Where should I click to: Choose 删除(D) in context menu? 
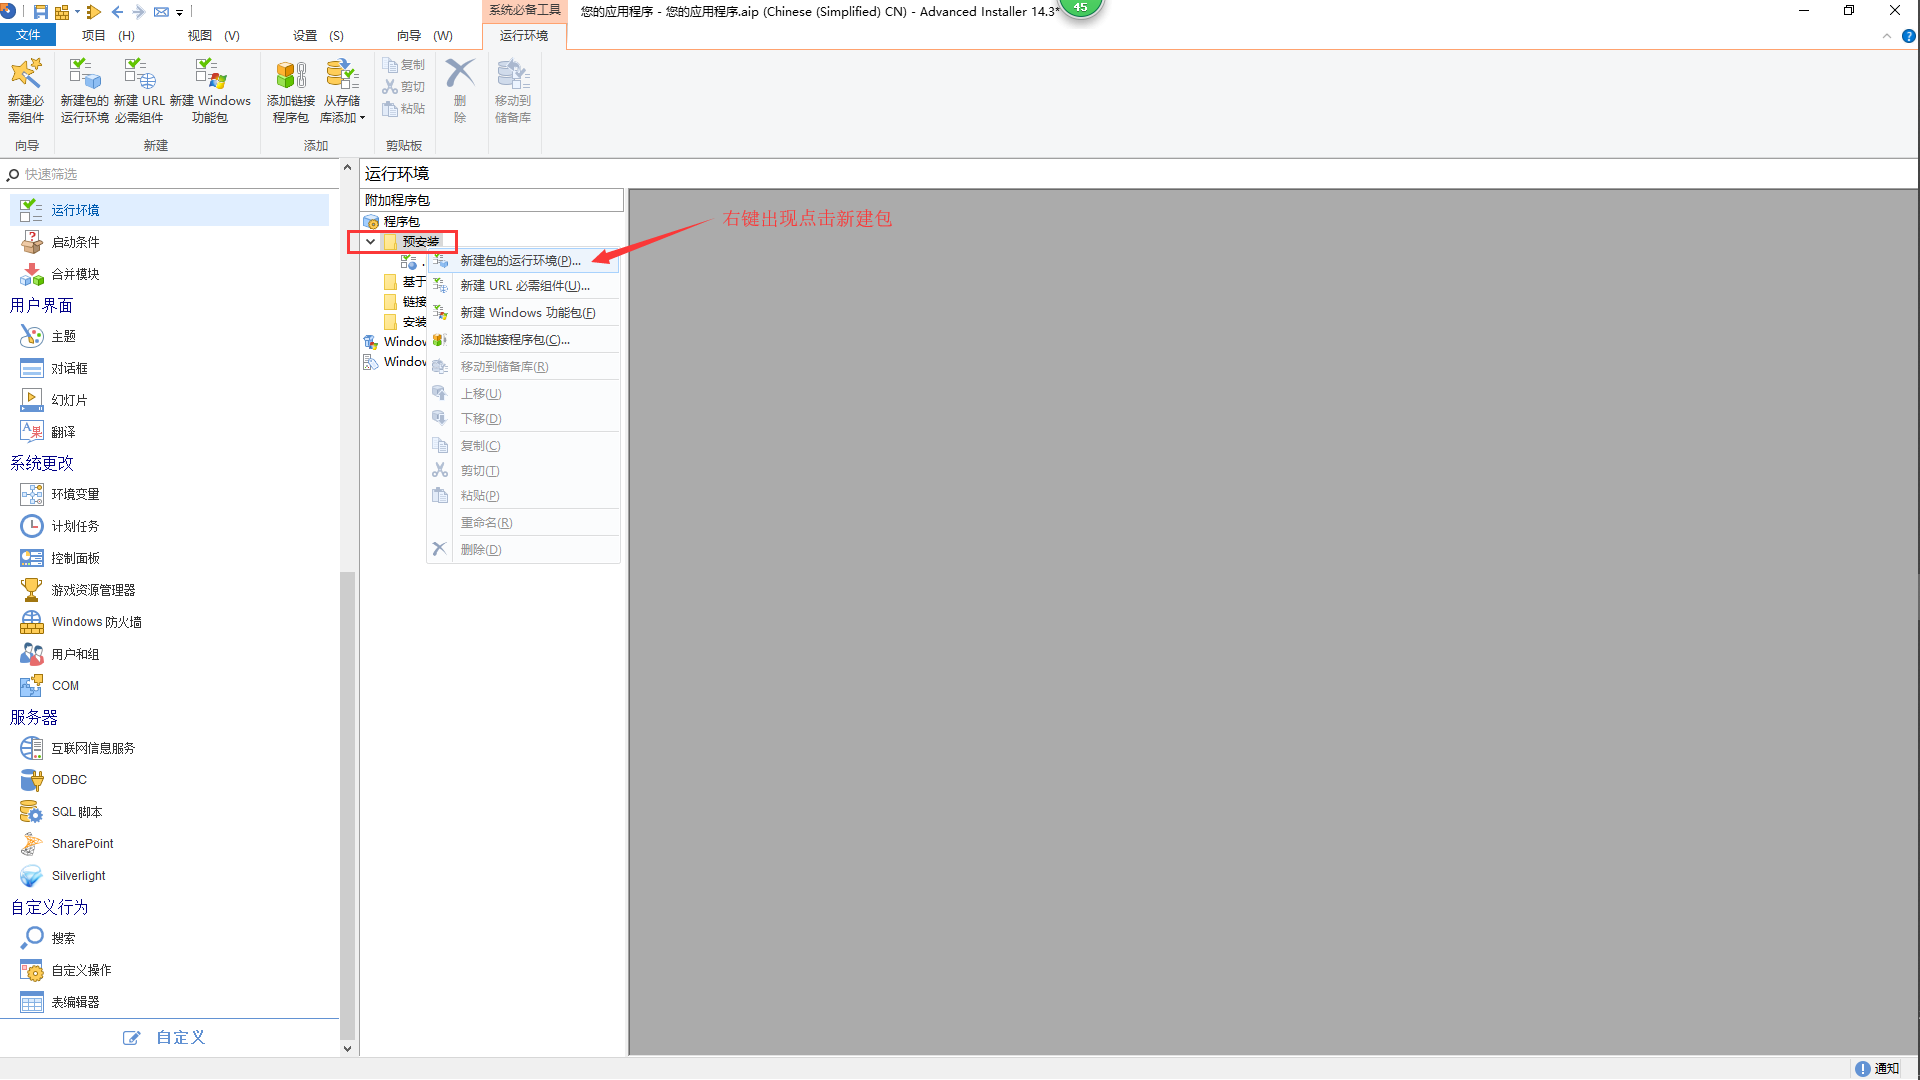(x=481, y=550)
